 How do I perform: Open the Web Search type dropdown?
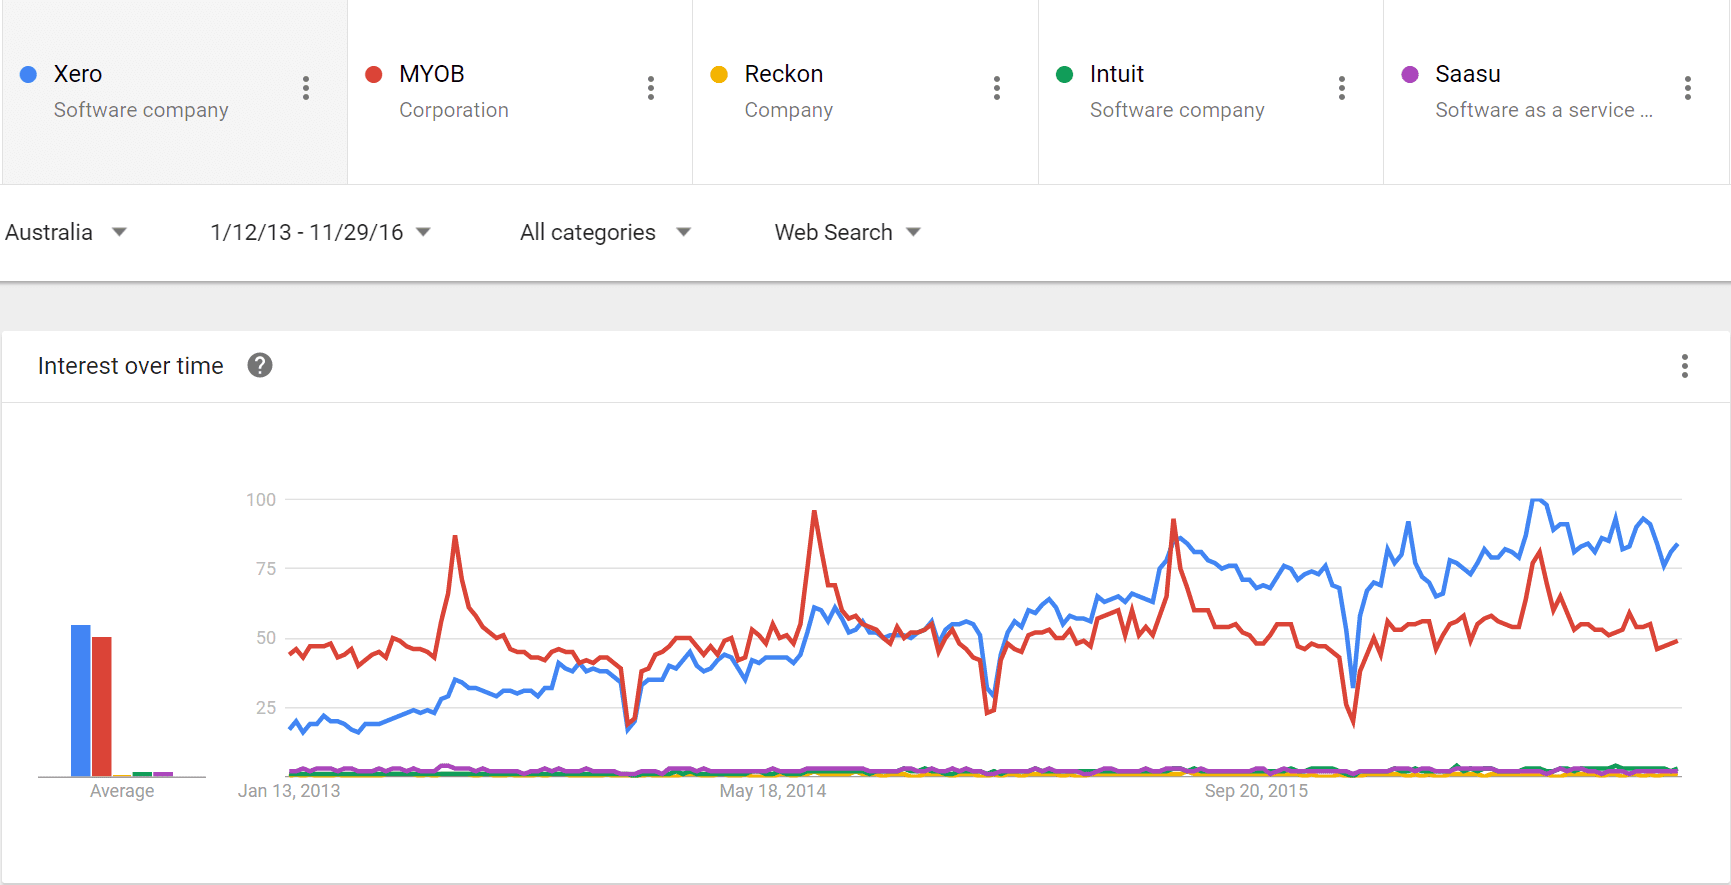[848, 232]
